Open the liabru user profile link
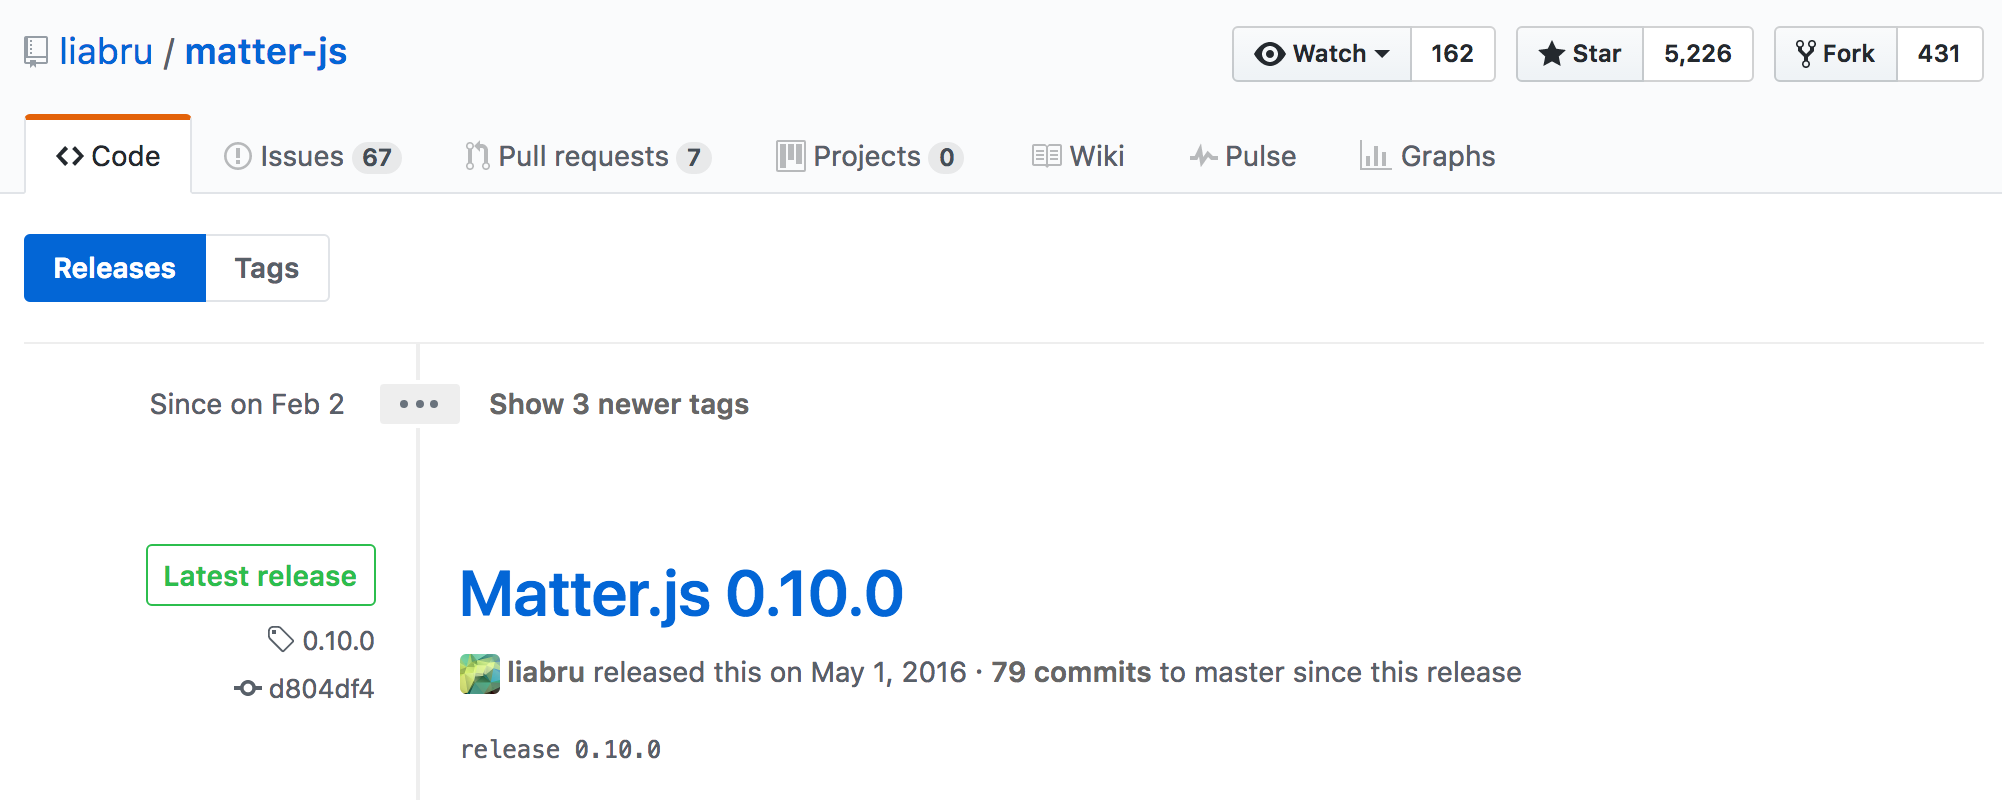The image size is (2002, 800). (106, 51)
